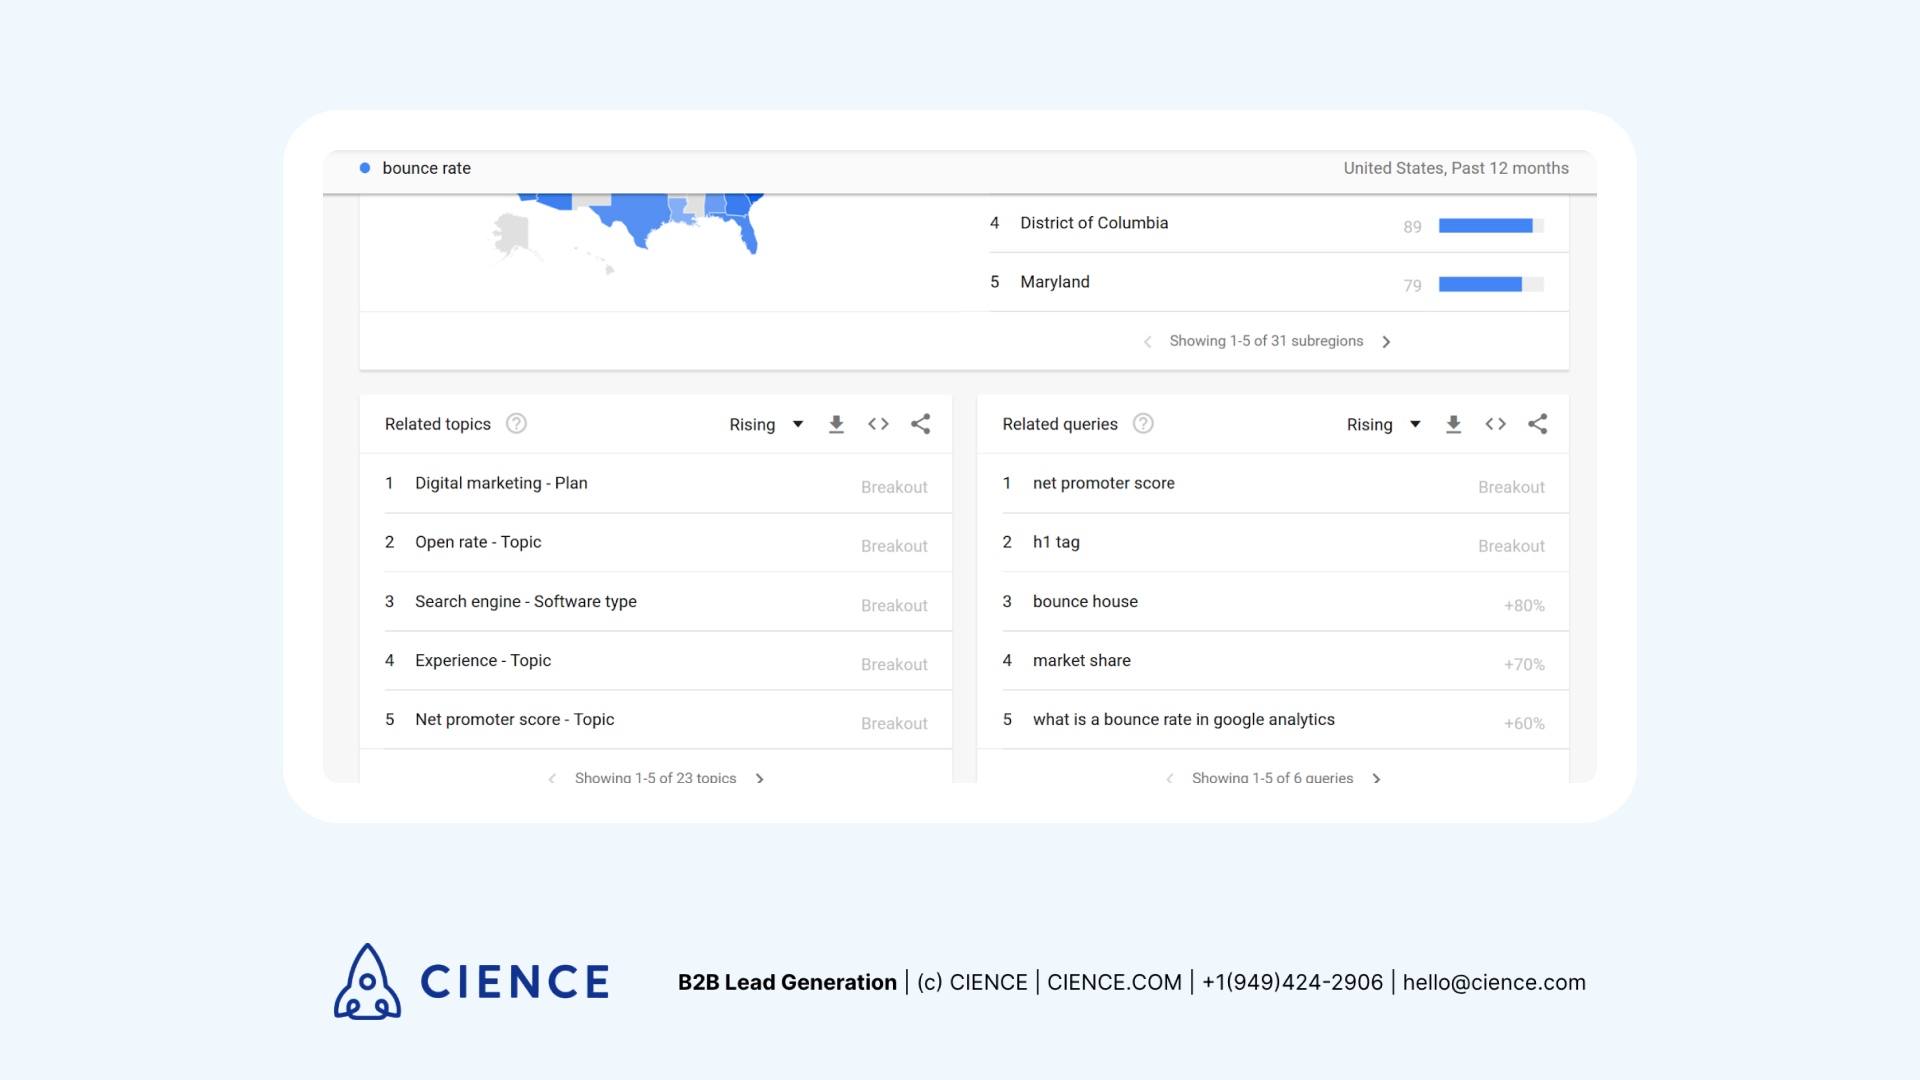
Task: Open embed code for Related topics
Action: point(878,424)
